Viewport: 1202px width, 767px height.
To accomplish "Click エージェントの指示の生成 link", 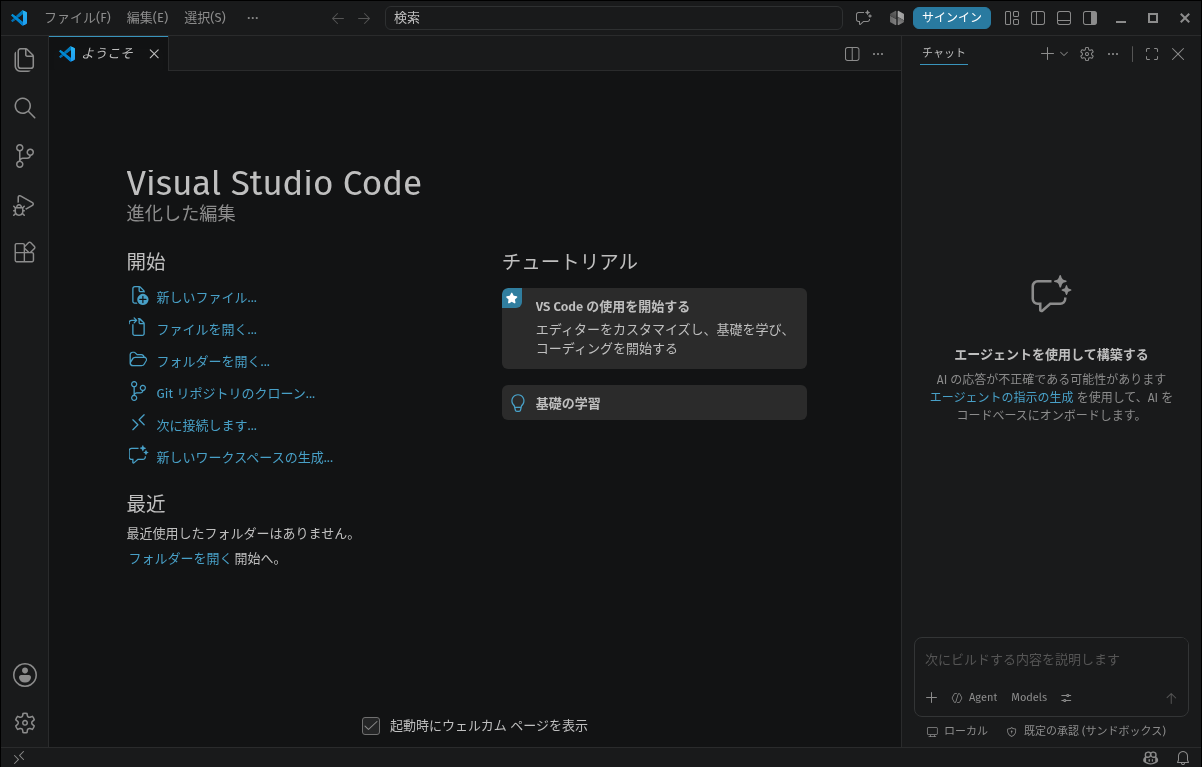I will point(1001,397).
